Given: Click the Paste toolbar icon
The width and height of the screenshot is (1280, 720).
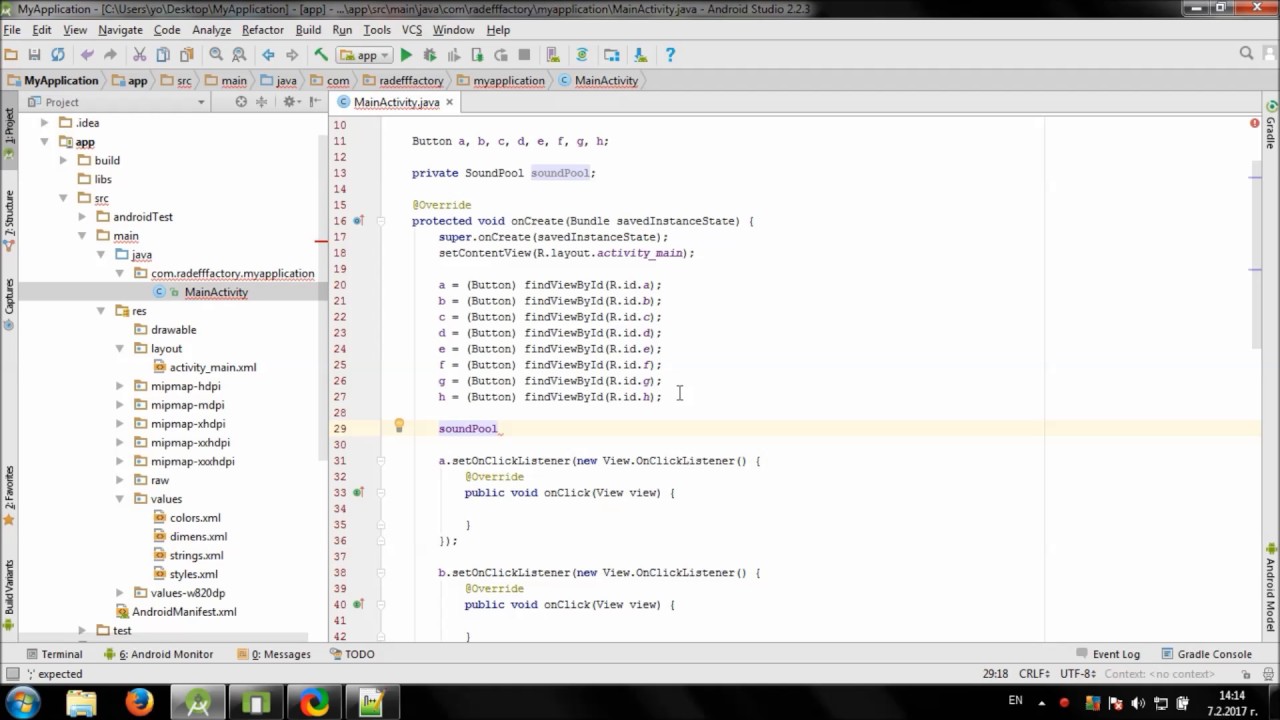Looking at the screenshot, I should [186, 55].
